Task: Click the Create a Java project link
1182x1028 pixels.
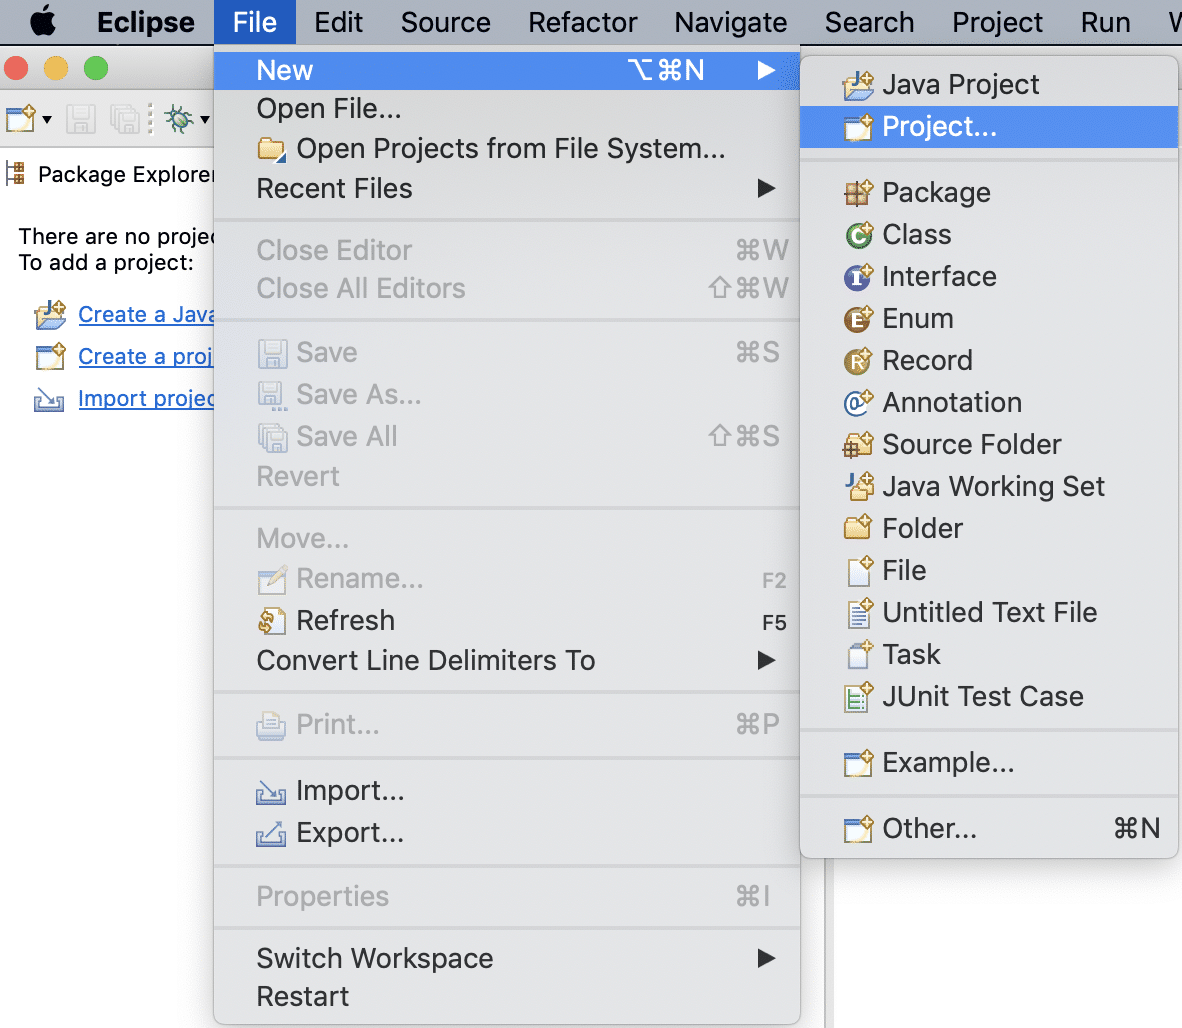Action: click(146, 314)
